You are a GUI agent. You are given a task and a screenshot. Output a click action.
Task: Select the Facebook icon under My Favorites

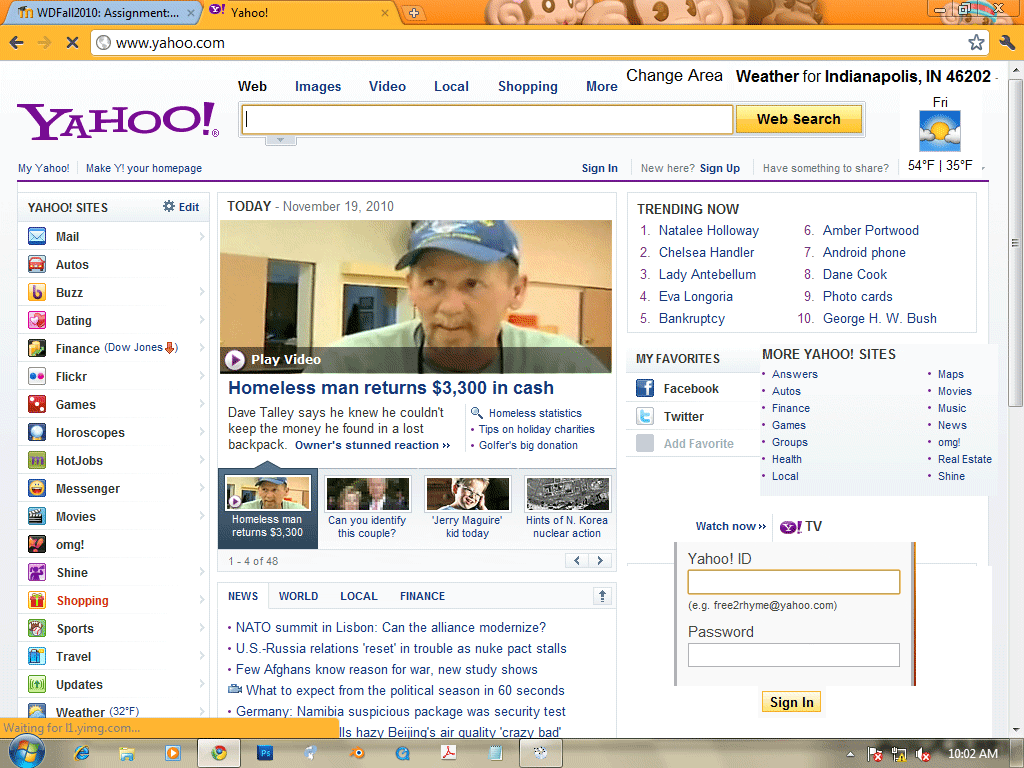tap(645, 389)
